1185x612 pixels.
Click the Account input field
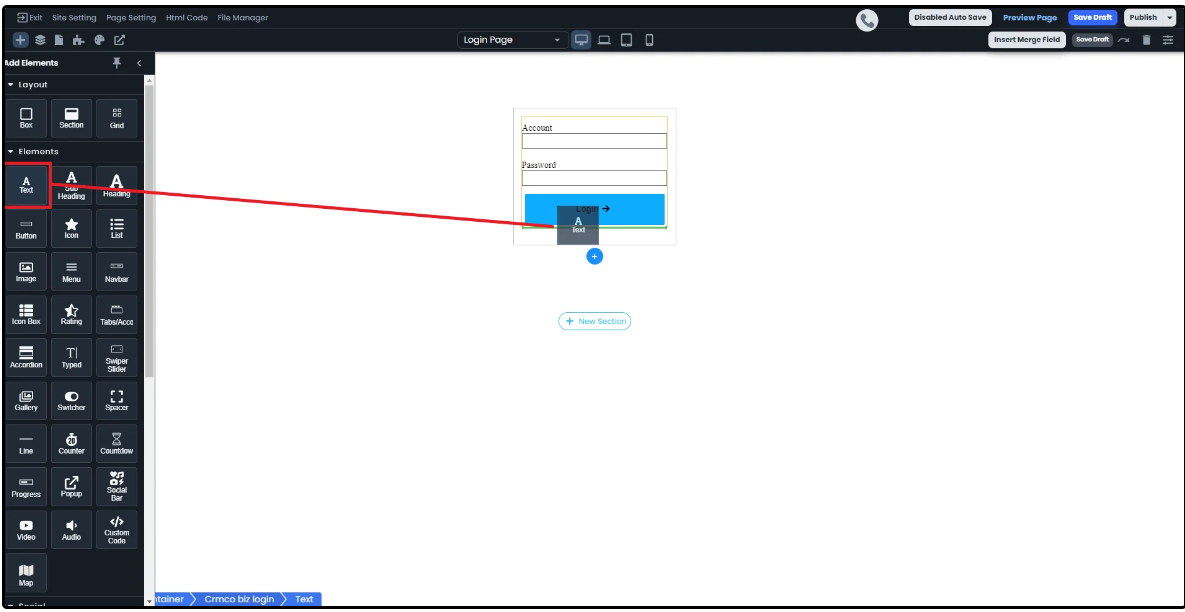(594, 141)
